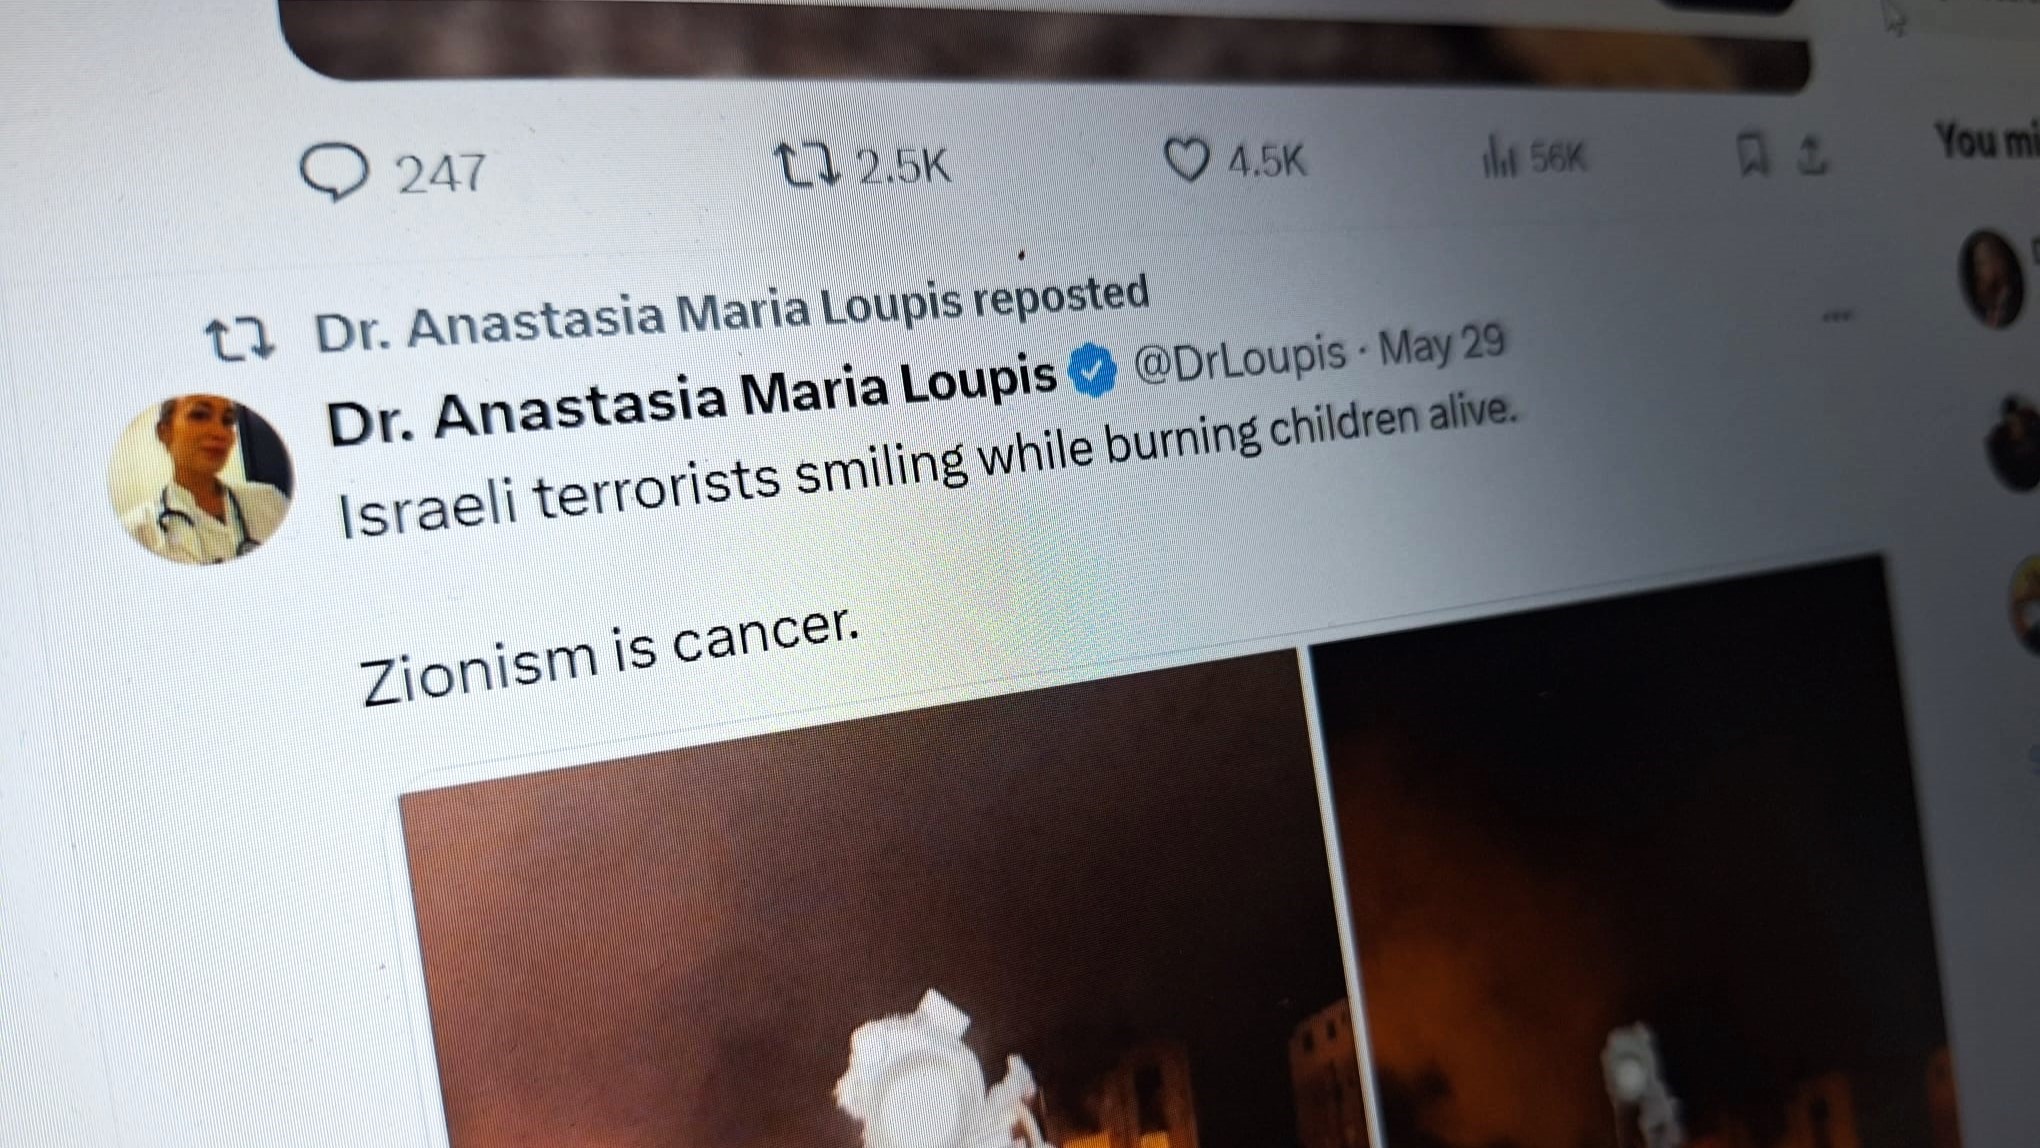Click the blue verified badge
The width and height of the screenshot is (2040, 1148).
coord(1091,370)
